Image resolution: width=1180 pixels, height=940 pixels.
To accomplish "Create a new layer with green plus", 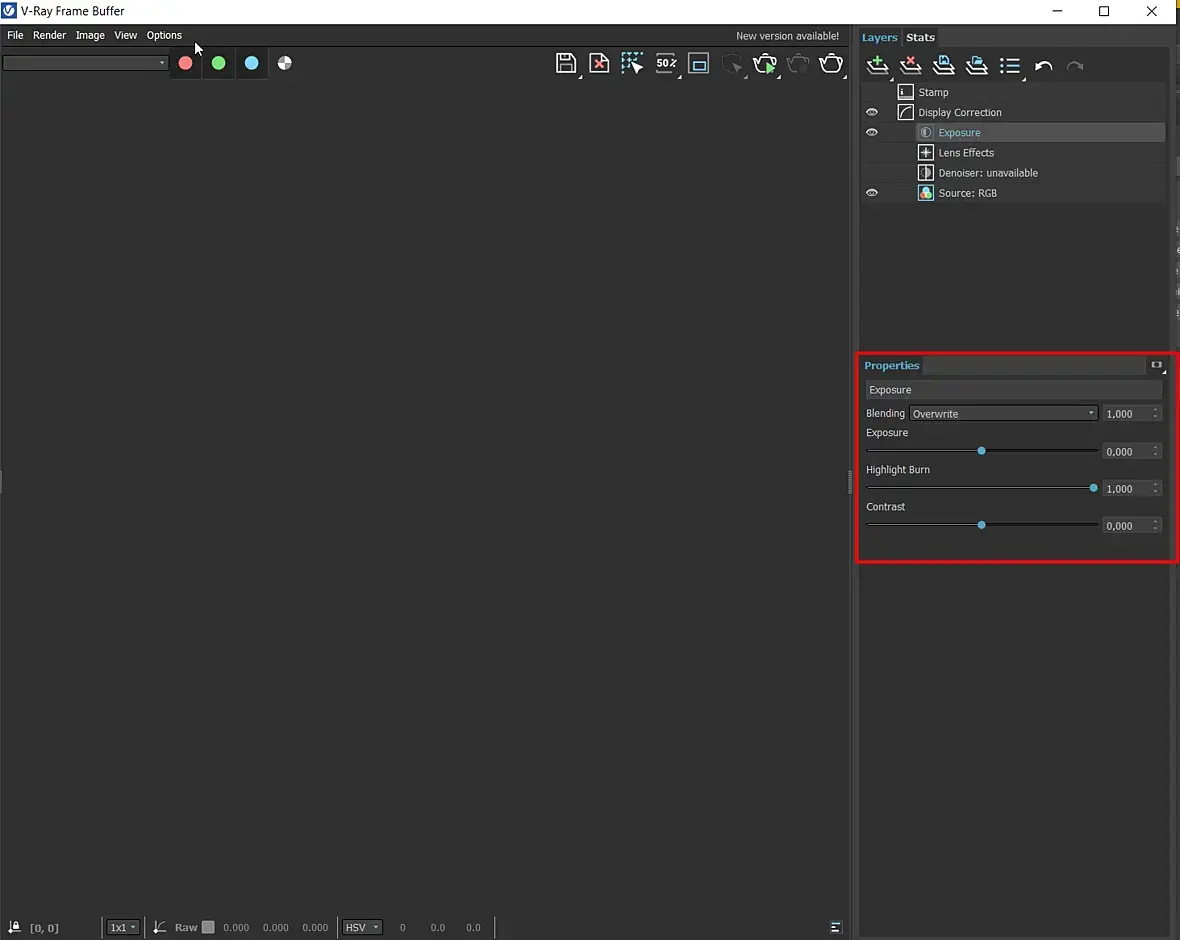I will click(877, 65).
